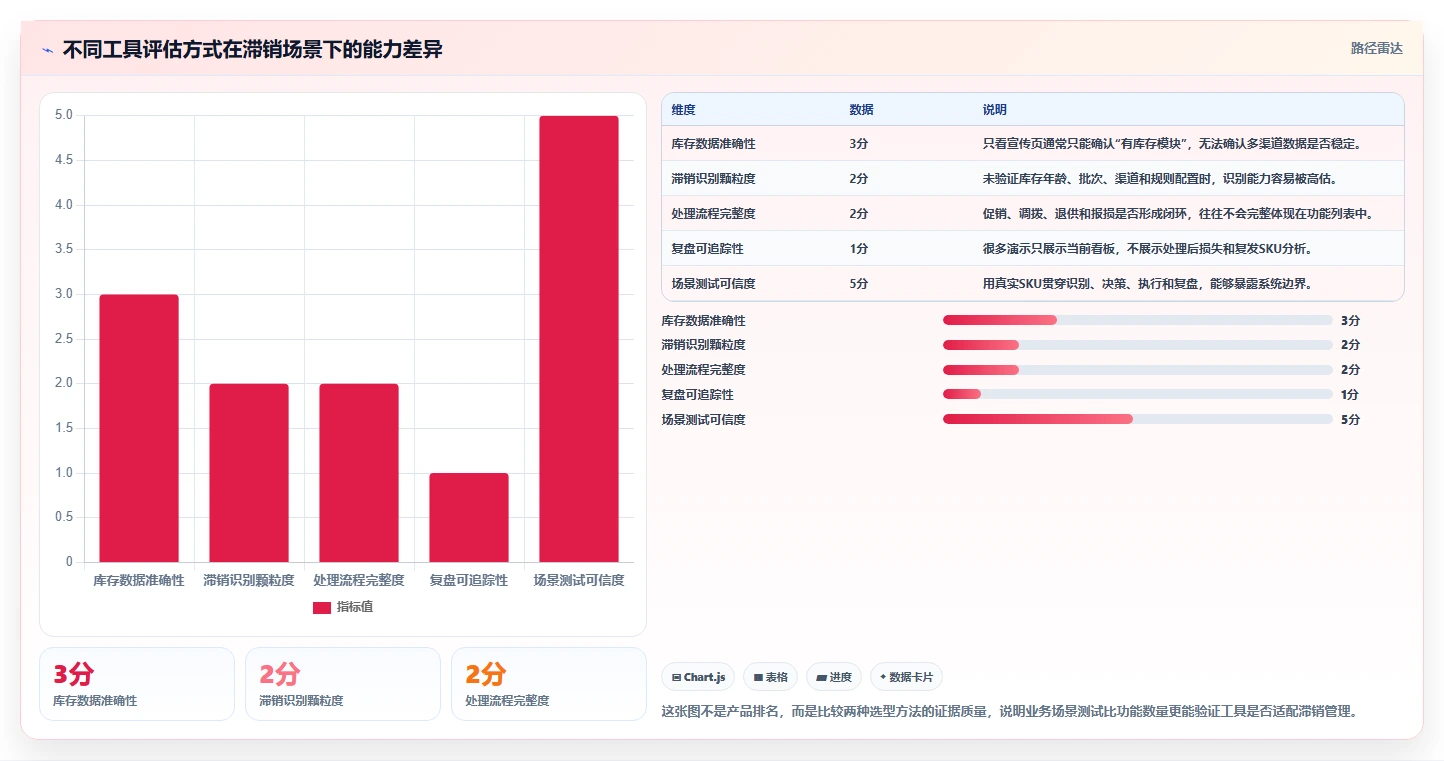Click the 处理流程完整度 progress bar
This screenshot has height=761, width=1444.
tap(1138, 370)
